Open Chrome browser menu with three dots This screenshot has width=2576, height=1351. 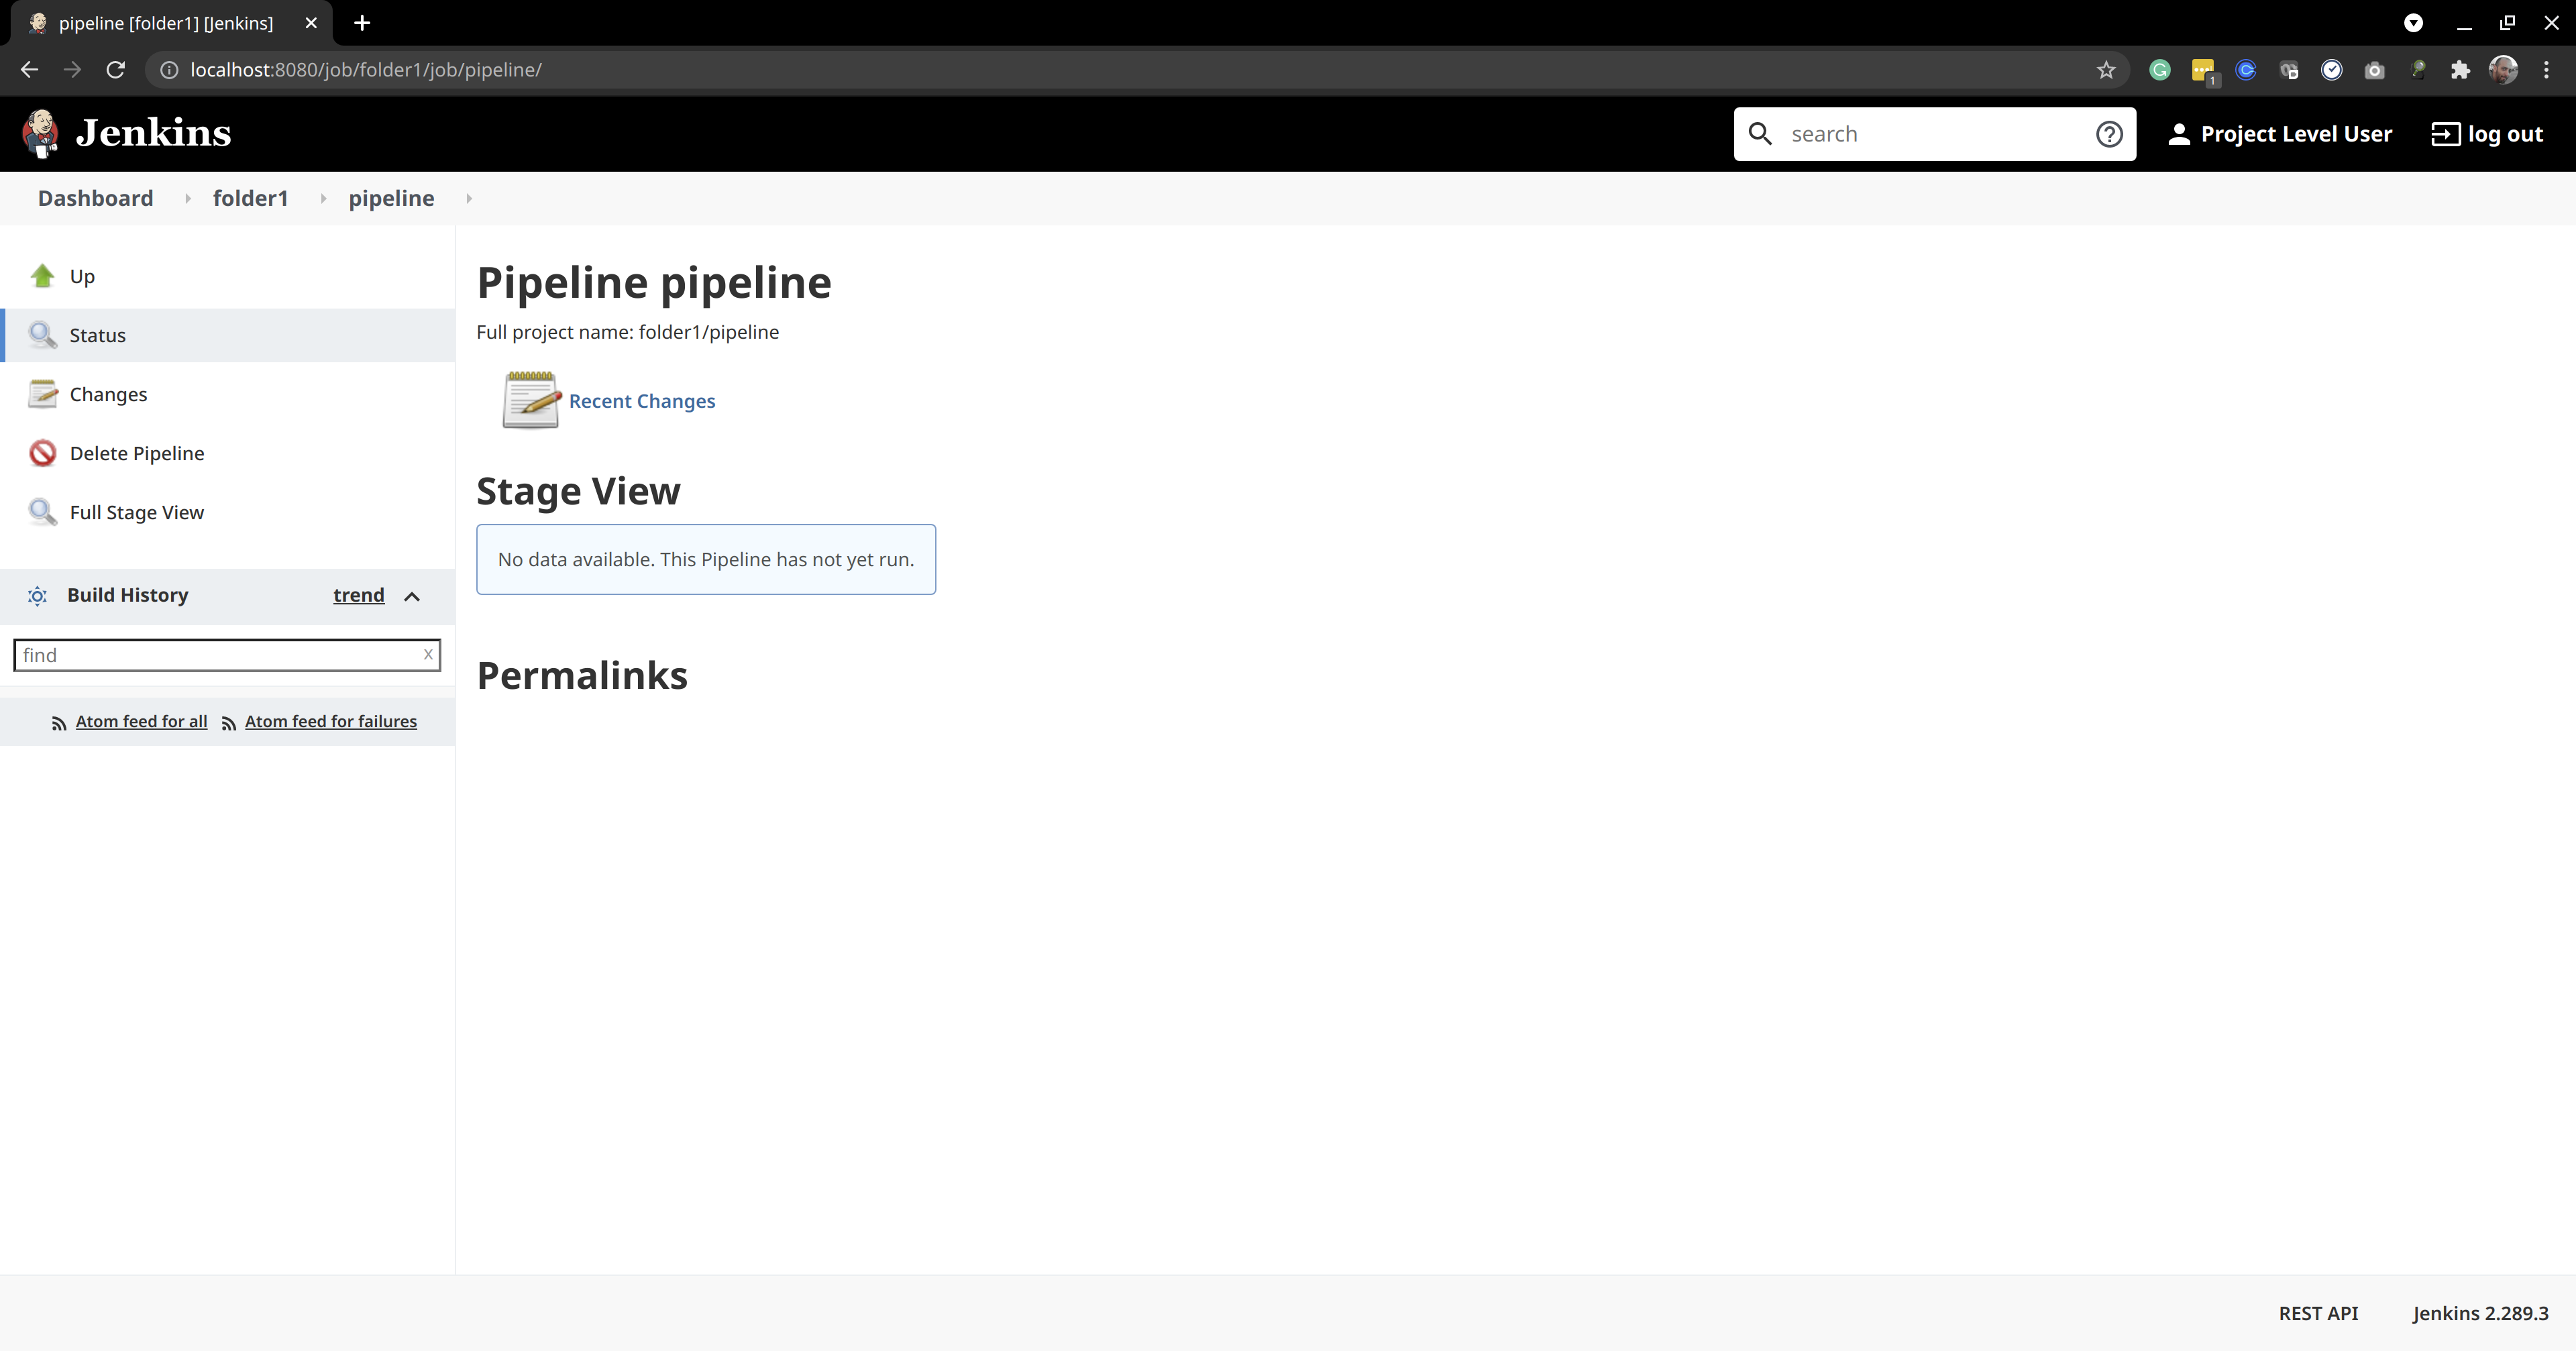pyautogui.click(x=2546, y=69)
